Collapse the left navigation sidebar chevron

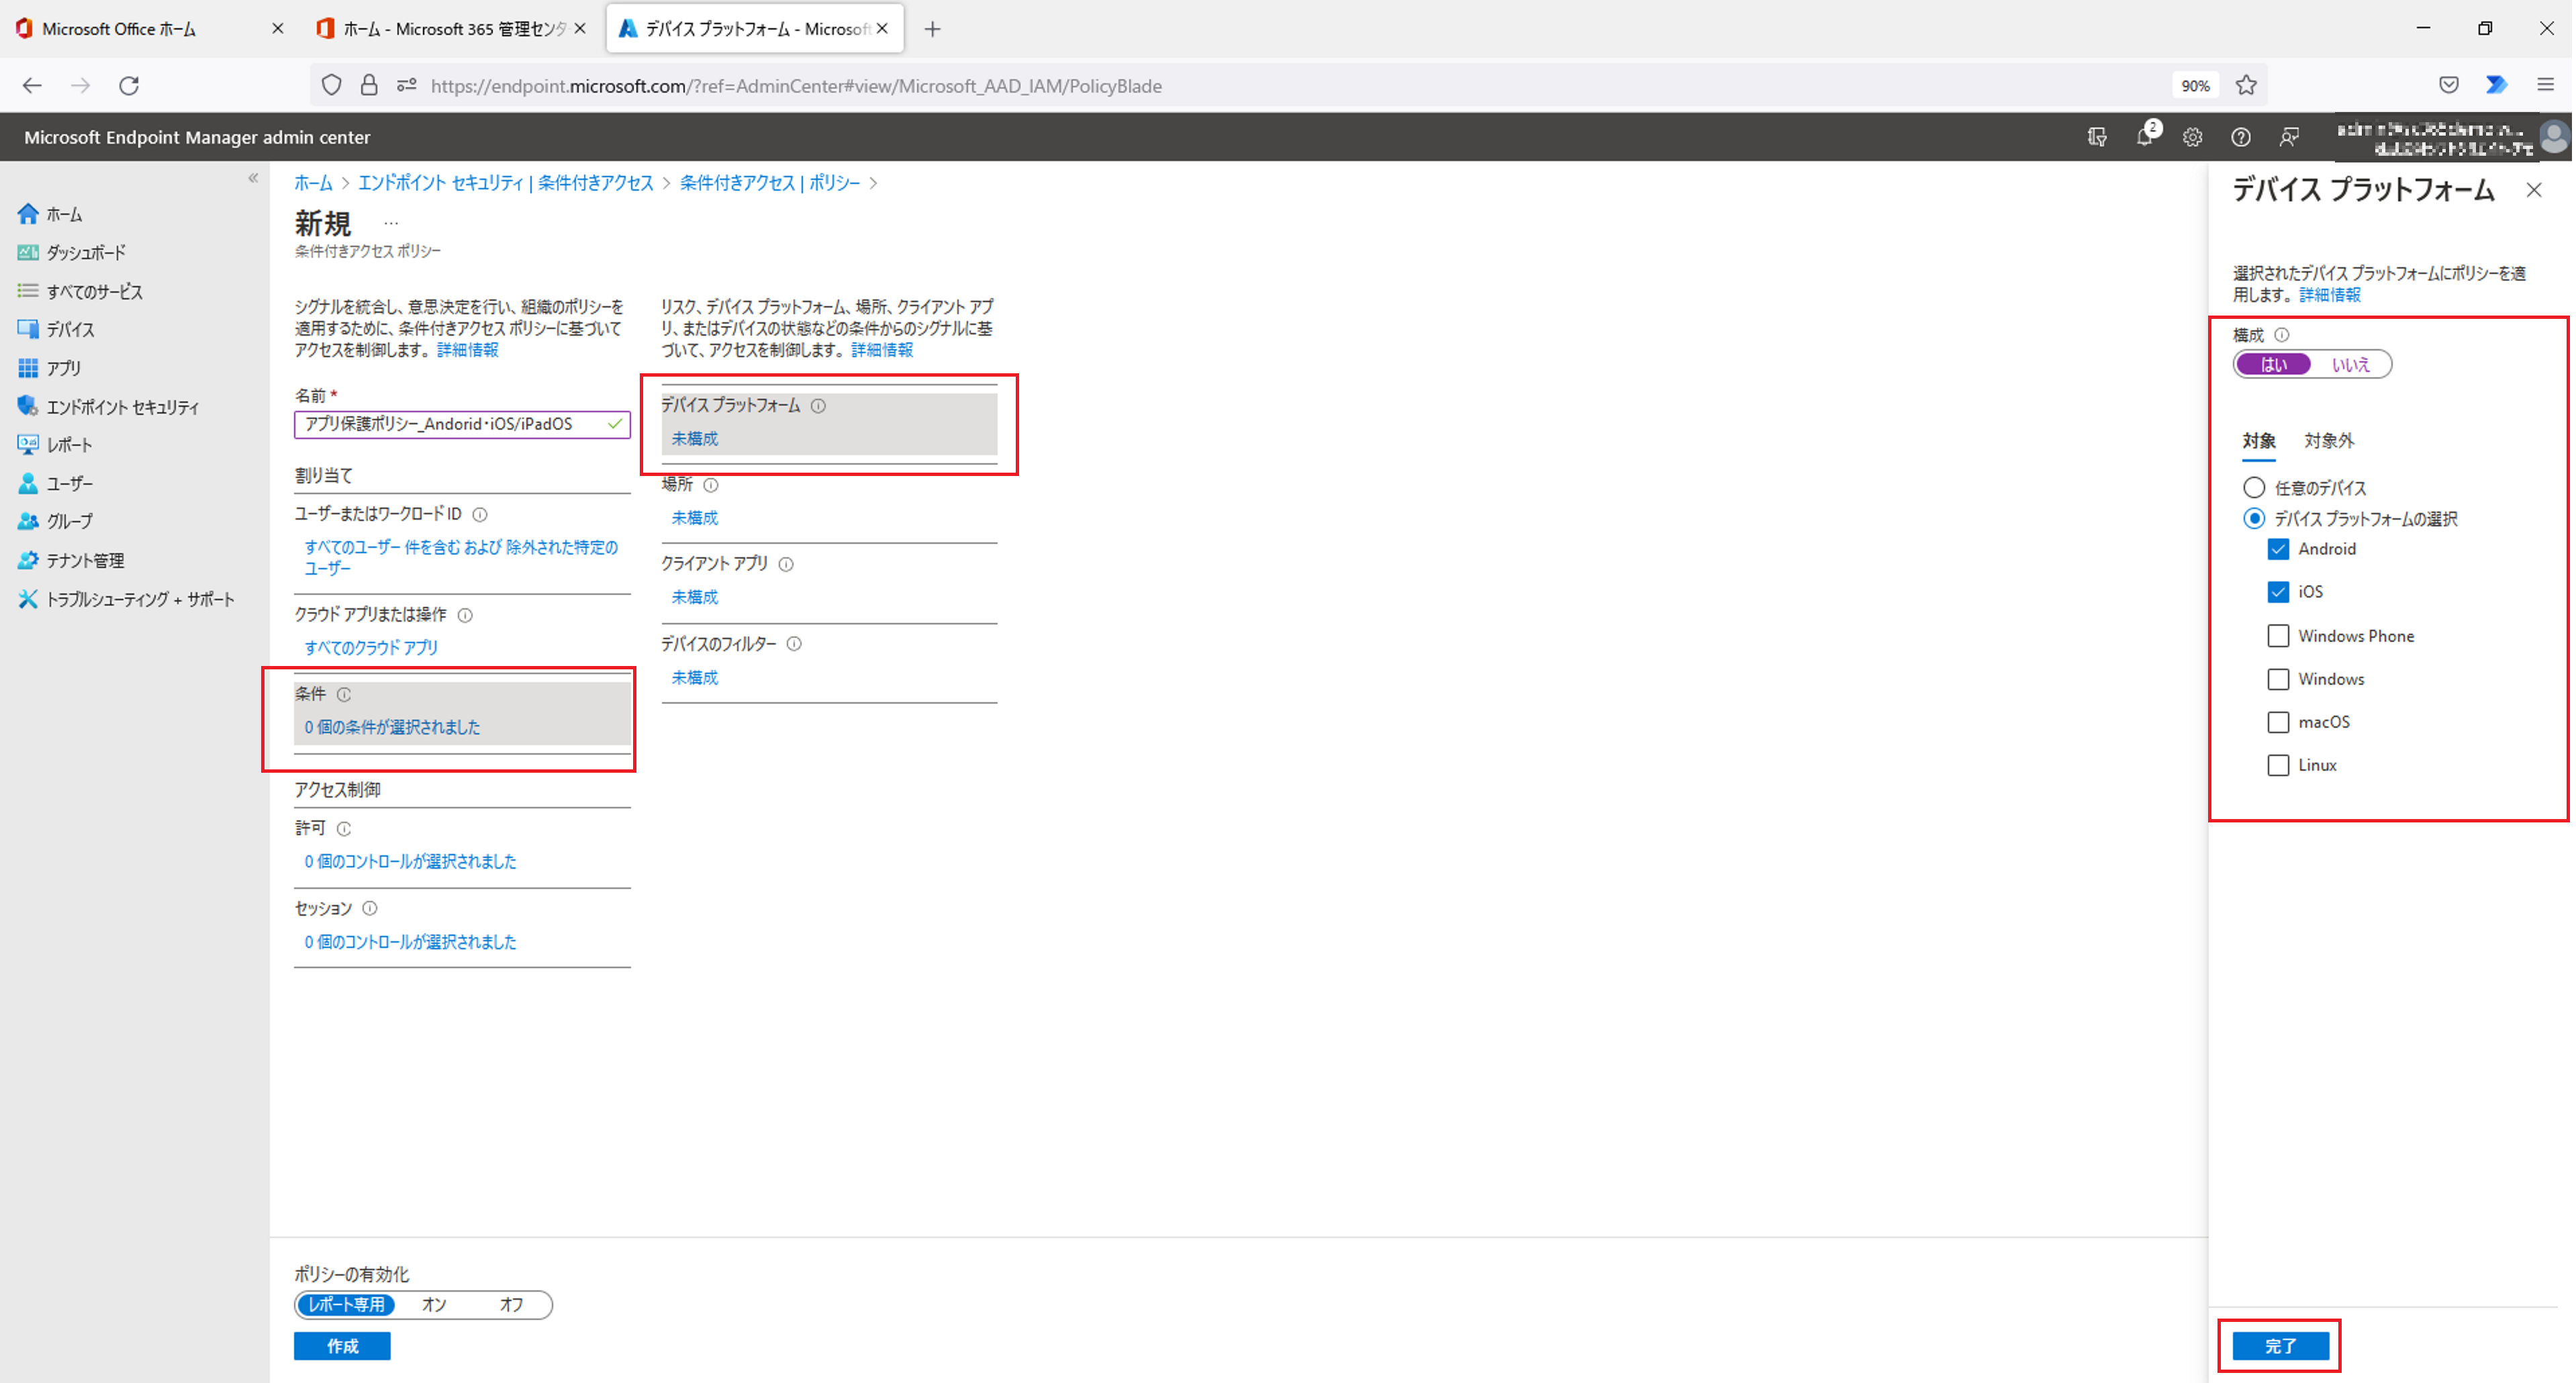pos(253,178)
